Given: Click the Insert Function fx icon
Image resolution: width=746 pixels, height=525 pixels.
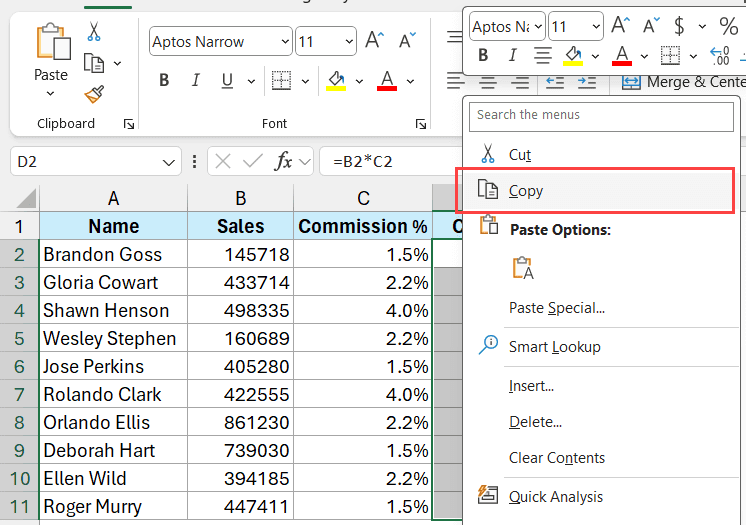Looking at the screenshot, I should click(284, 161).
